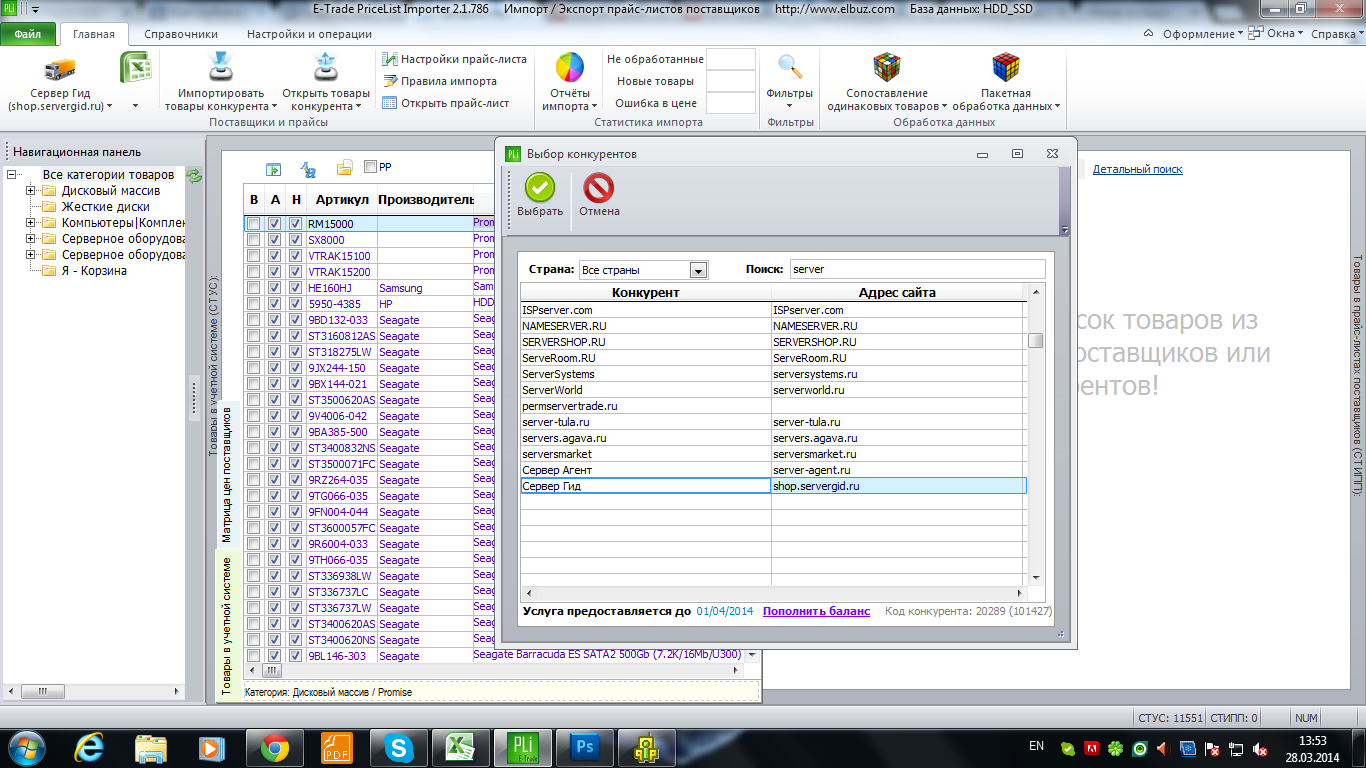Select the Сервер Агент competitor row
Viewport: 1366px width, 768px height.
click(x=773, y=470)
